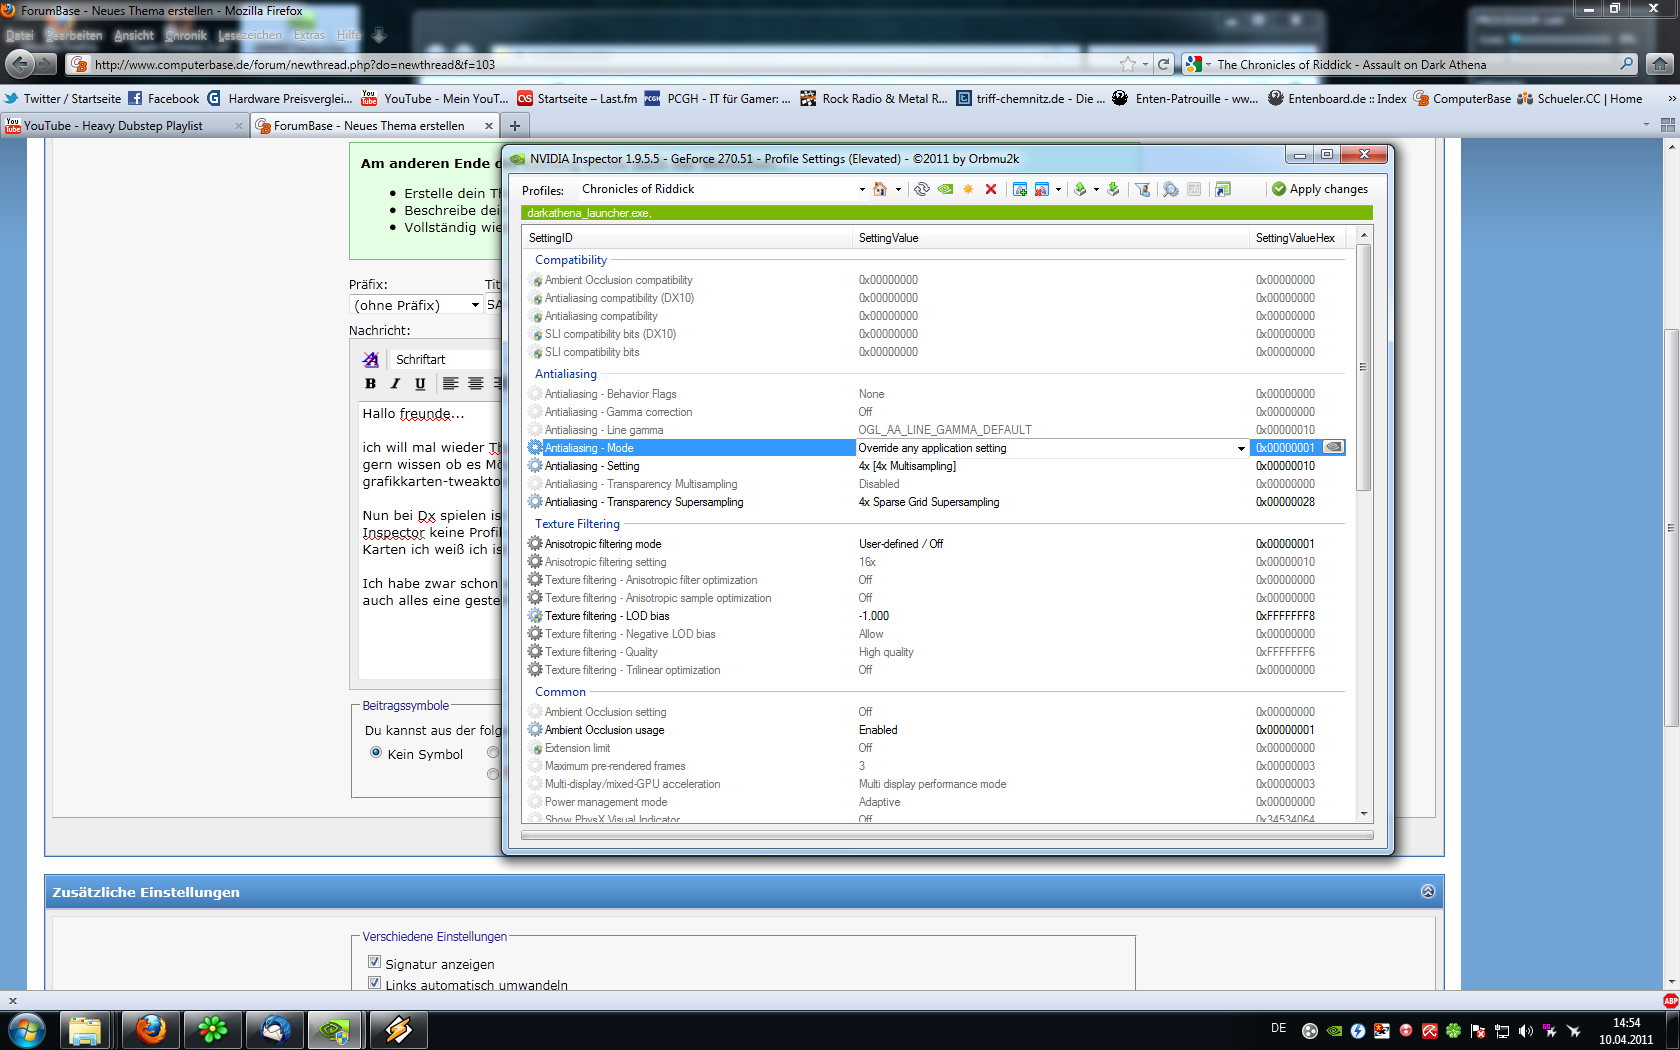
Task: Open Bearbeiten menu in Firefox
Action: pos(74,35)
